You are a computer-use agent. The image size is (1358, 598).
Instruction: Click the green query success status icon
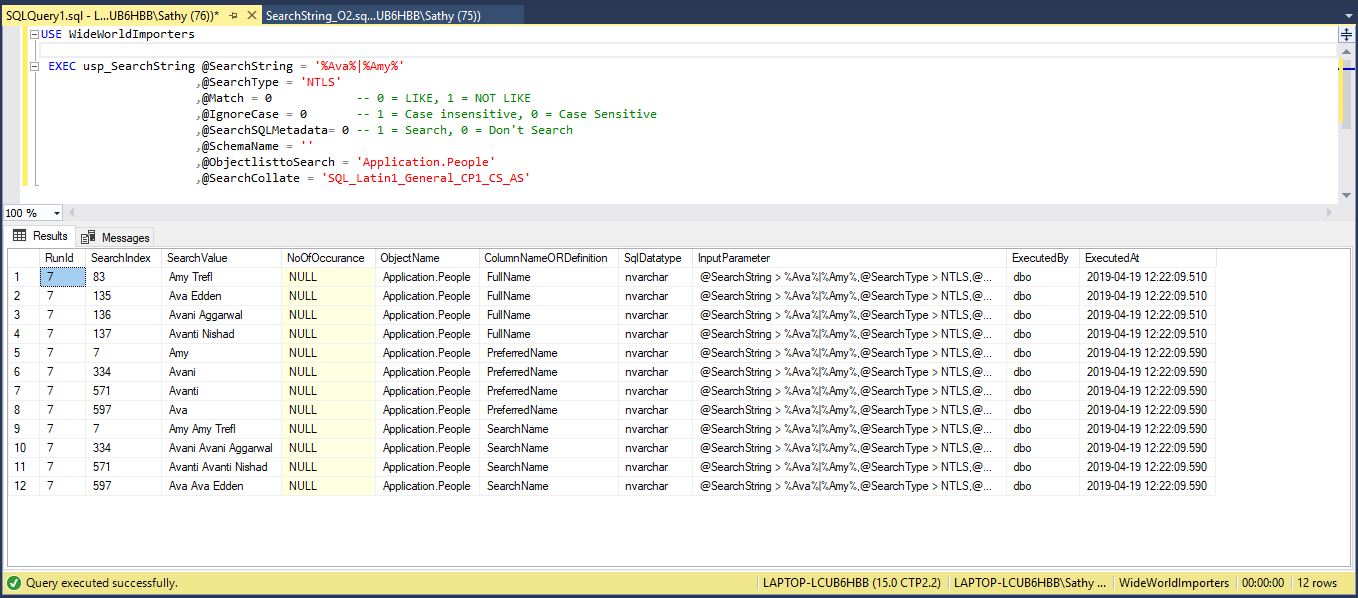(x=13, y=582)
